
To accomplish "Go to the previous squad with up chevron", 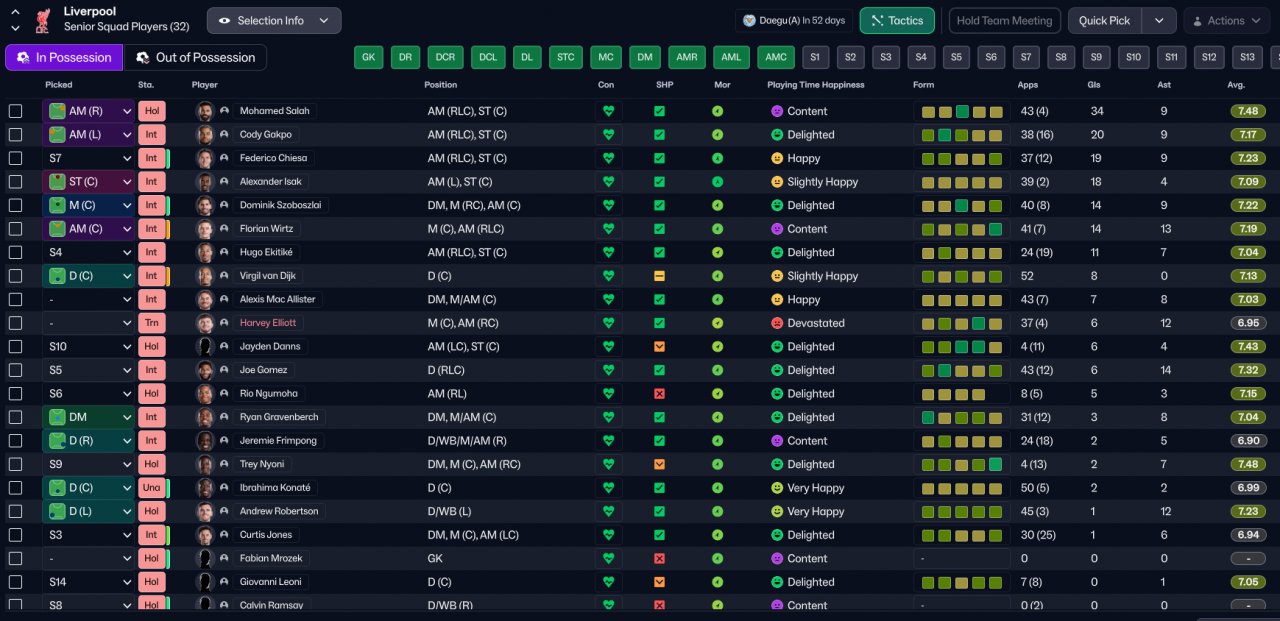I will [16, 12].
